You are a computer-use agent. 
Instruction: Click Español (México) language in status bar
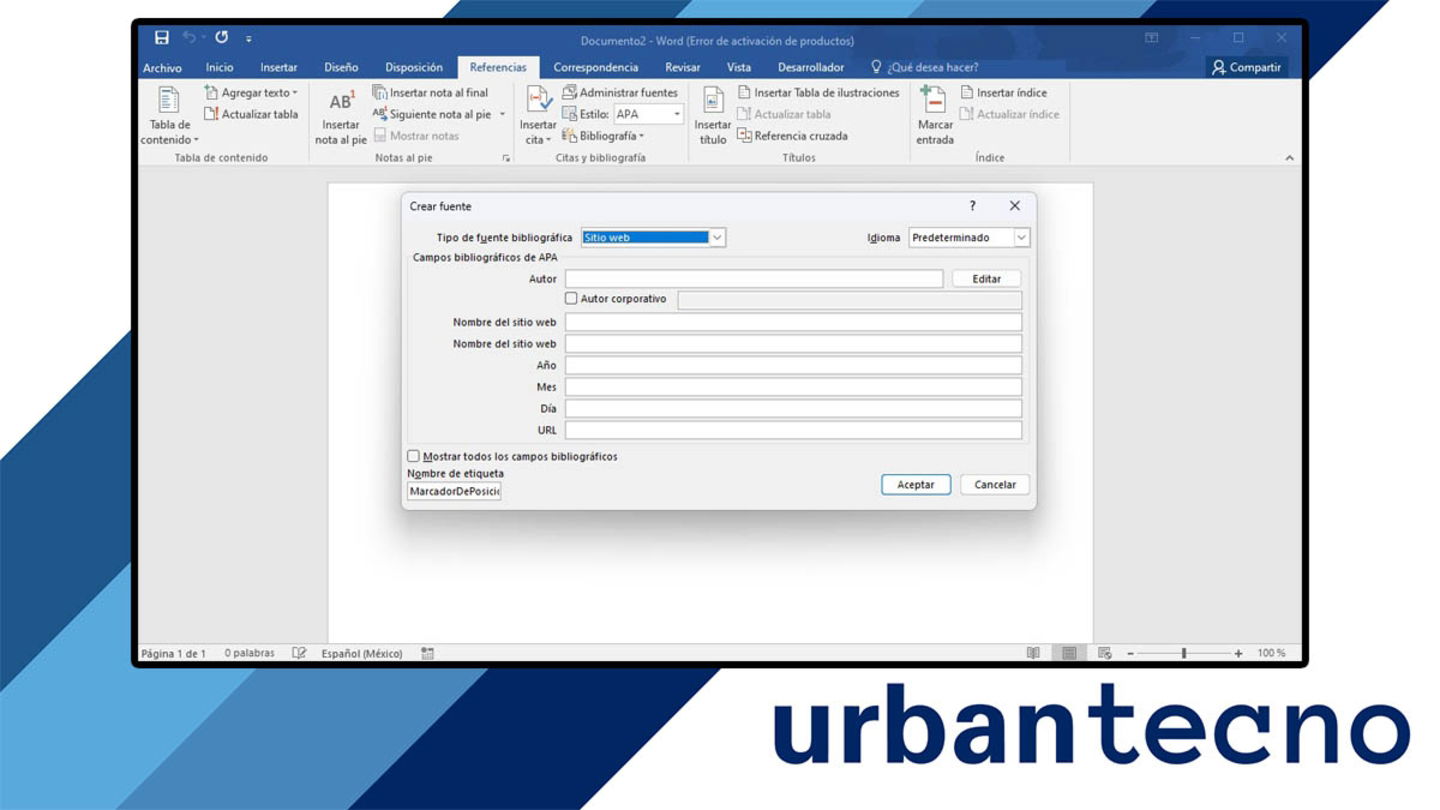[x=362, y=653]
